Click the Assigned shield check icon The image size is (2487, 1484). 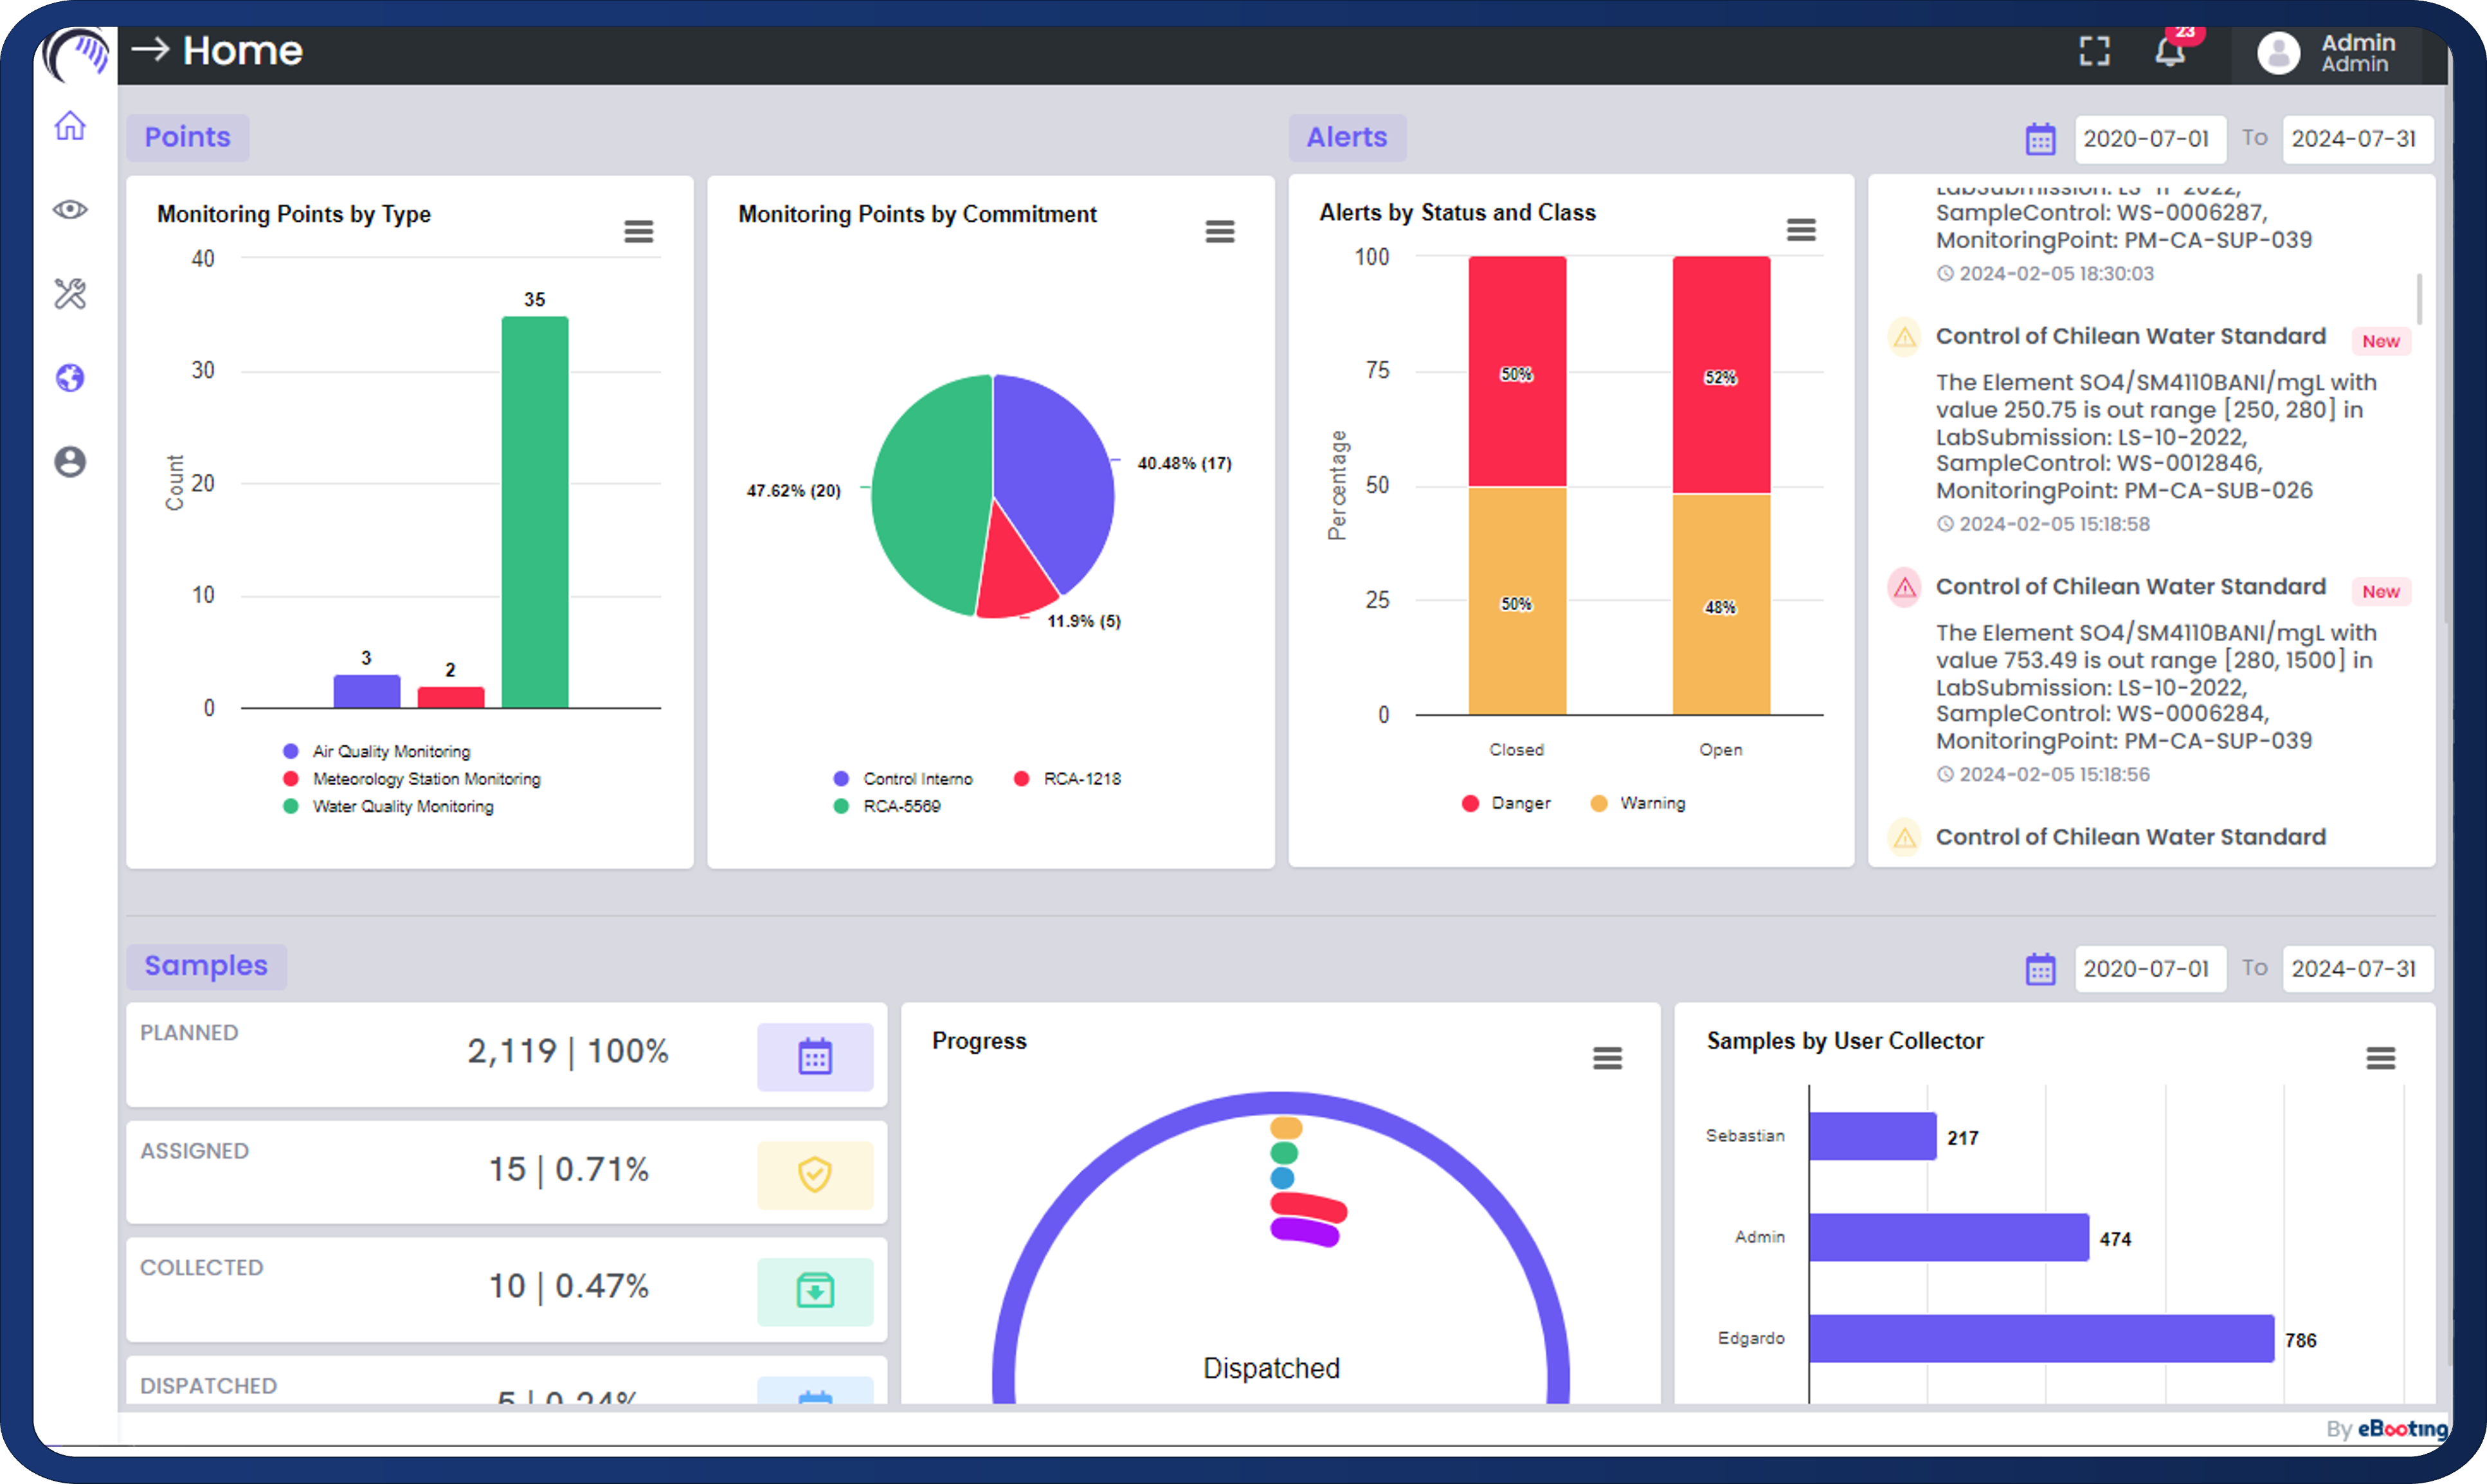point(815,1174)
